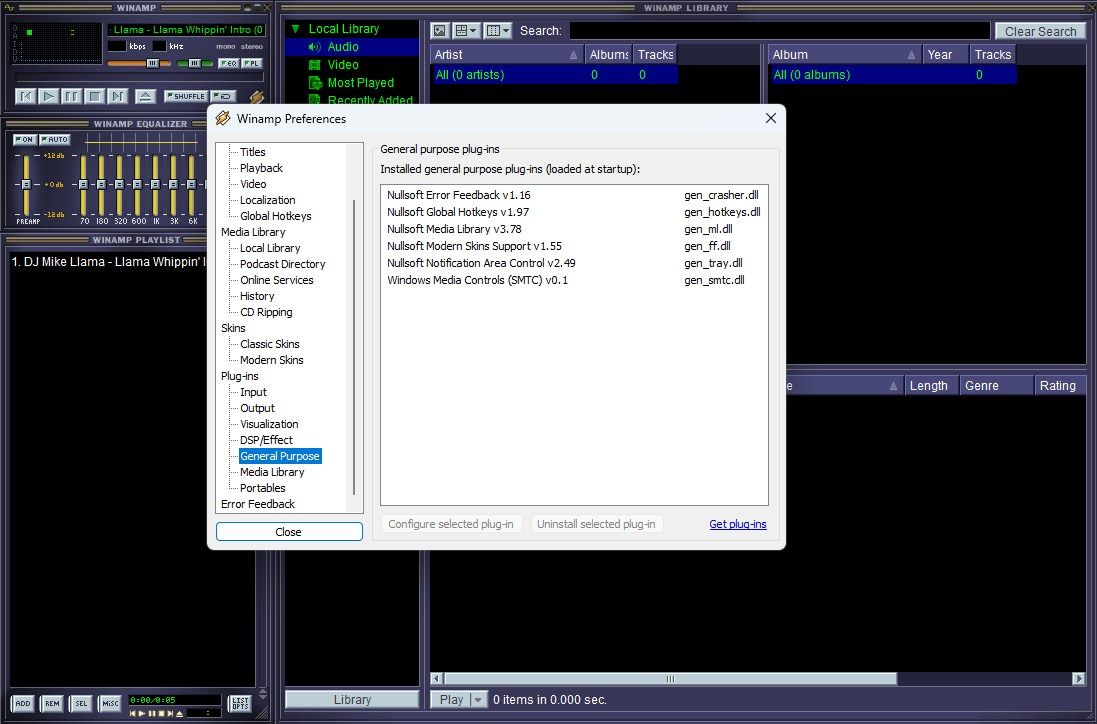Click the Pause button in Winamp main window

click(71, 97)
